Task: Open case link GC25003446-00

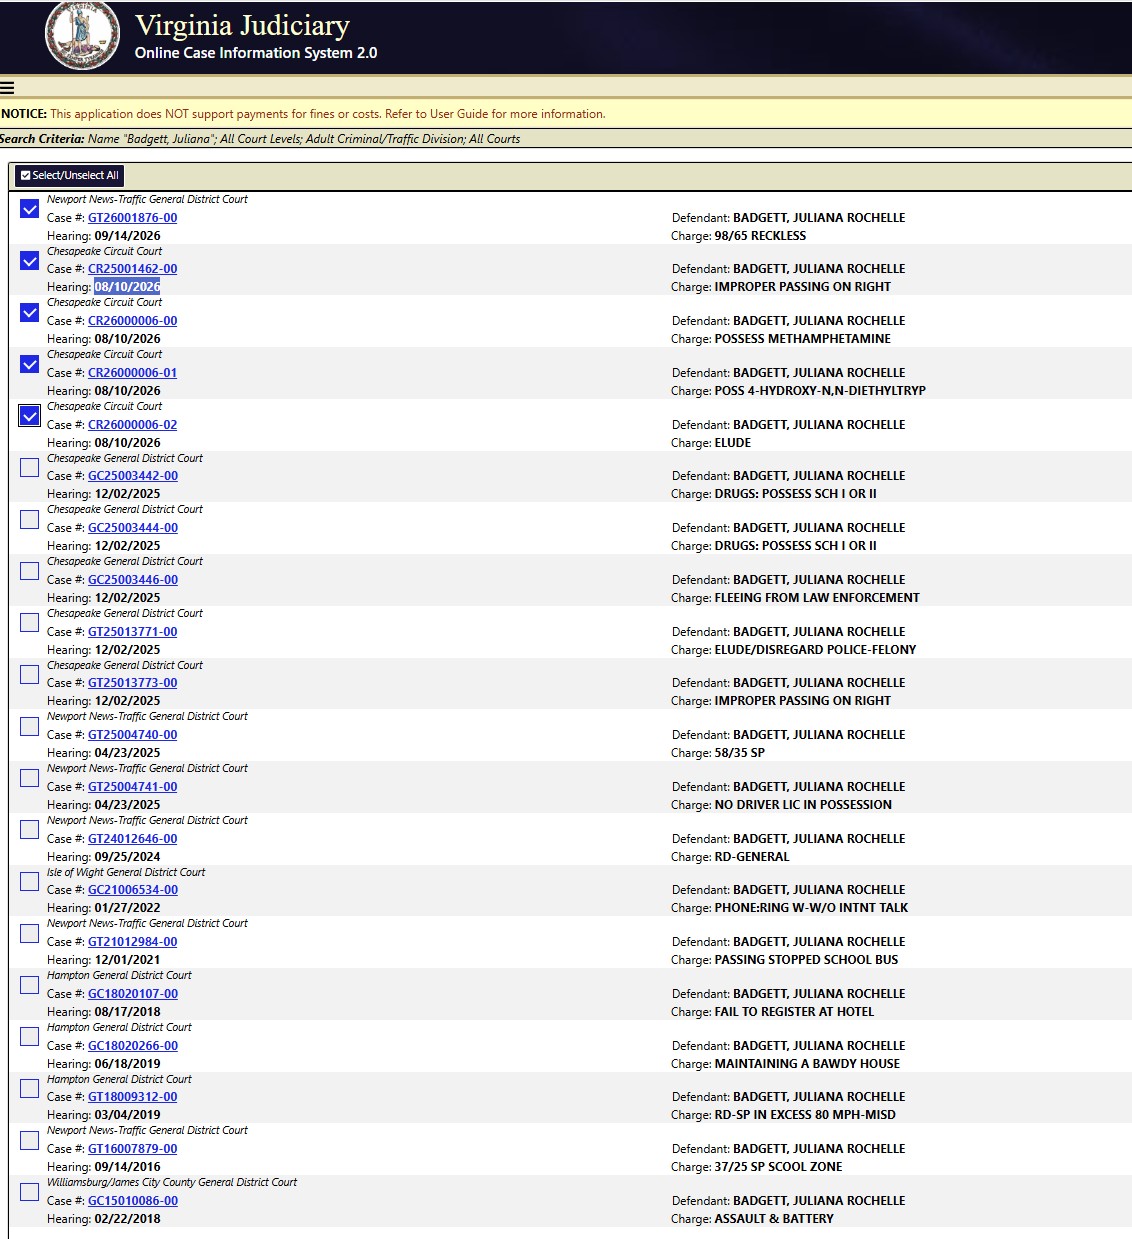Action: (133, 580)
